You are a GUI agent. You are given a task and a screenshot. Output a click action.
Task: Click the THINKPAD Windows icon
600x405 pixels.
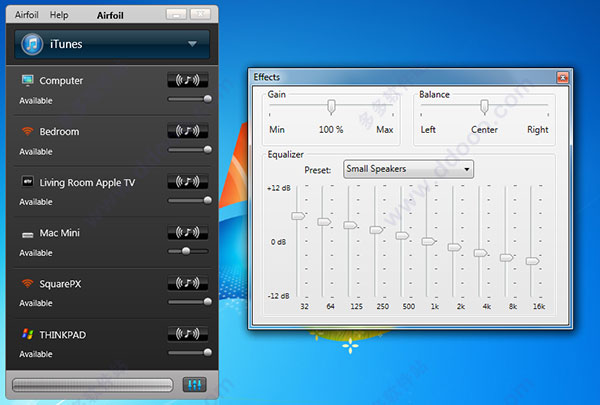pyautogui.click(x=28, y=334)
